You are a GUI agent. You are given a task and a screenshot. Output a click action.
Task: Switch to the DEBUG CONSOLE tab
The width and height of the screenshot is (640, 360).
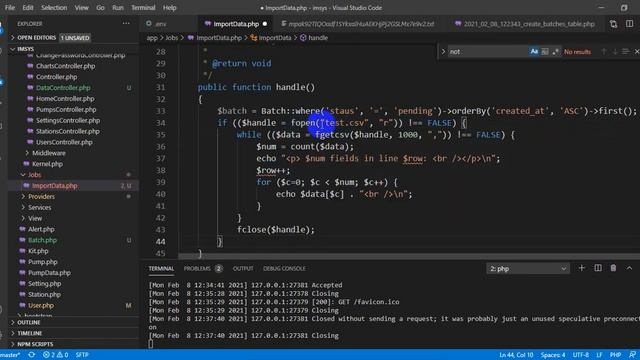coord(284,269)
